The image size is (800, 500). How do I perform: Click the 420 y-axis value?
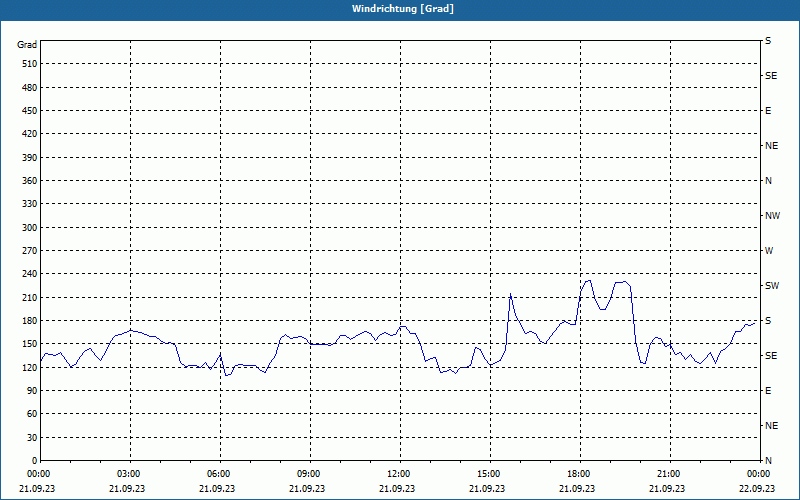[30, 134]
